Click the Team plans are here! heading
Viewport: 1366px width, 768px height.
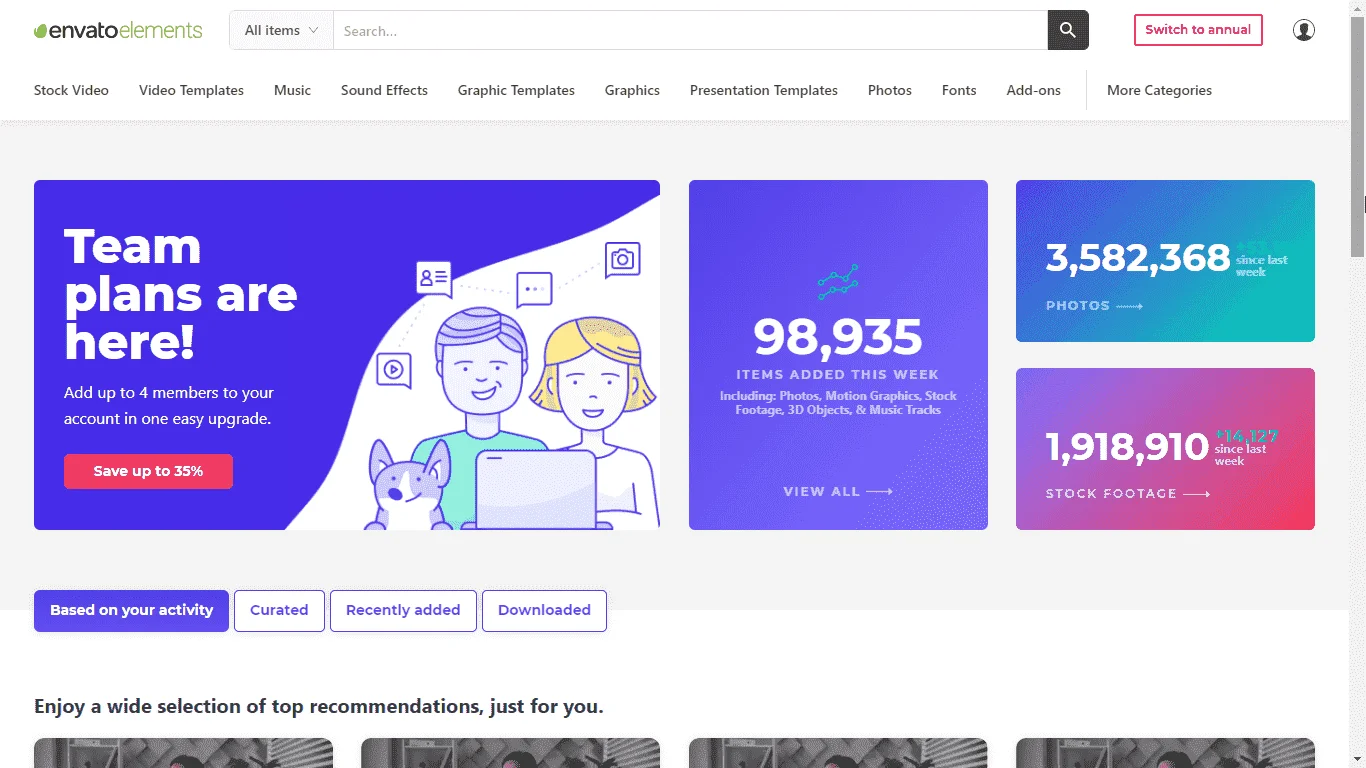coord(181,294)
